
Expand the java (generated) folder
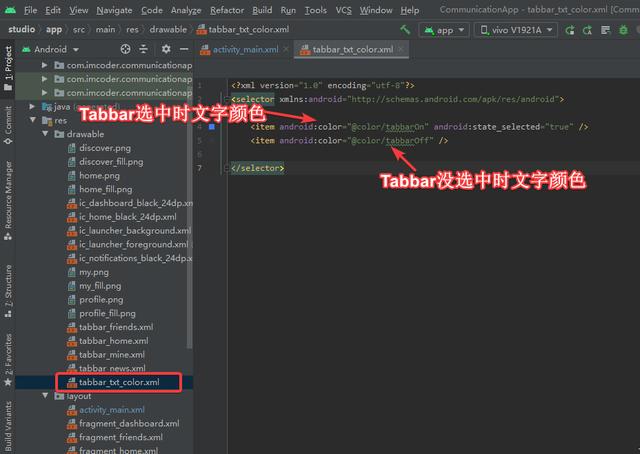(32, 107)
